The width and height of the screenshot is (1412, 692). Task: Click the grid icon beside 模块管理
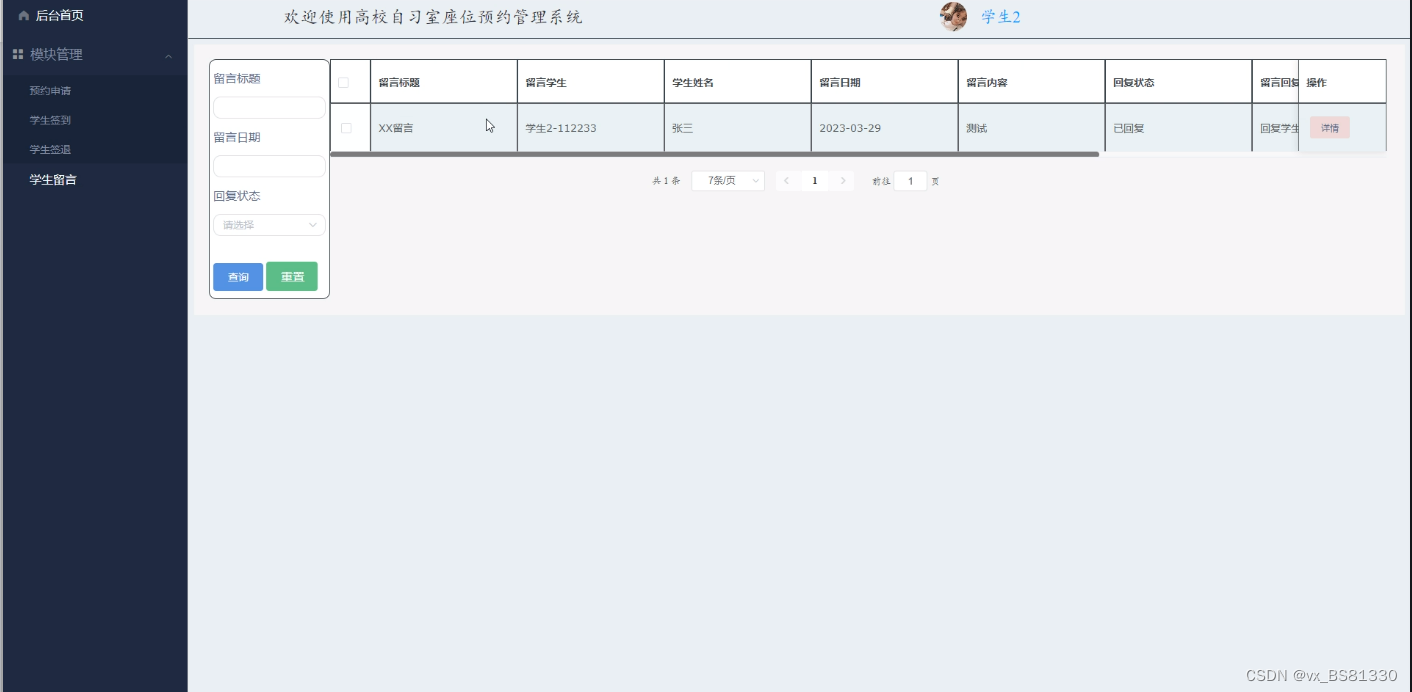point(18,54)
